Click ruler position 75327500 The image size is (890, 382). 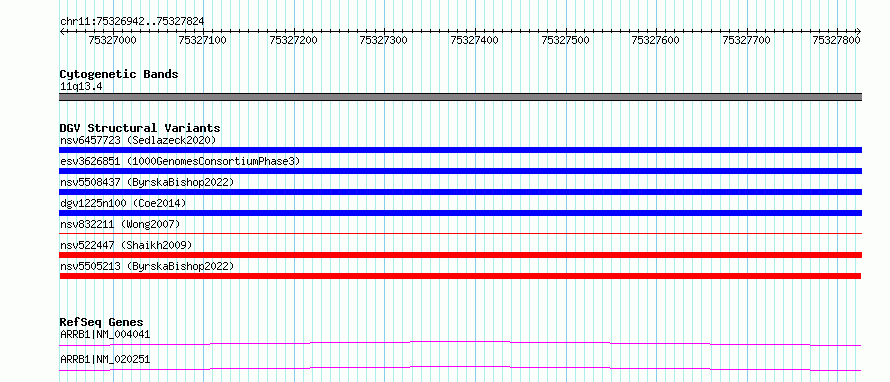565,40
